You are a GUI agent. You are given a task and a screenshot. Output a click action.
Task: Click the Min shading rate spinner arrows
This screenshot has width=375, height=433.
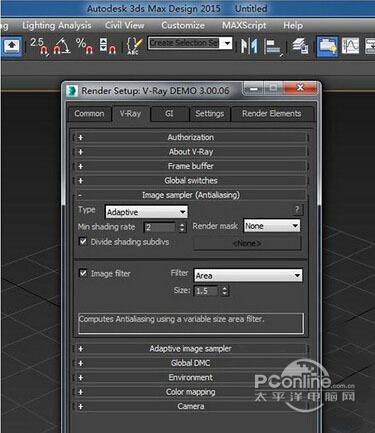click(182, 227)
